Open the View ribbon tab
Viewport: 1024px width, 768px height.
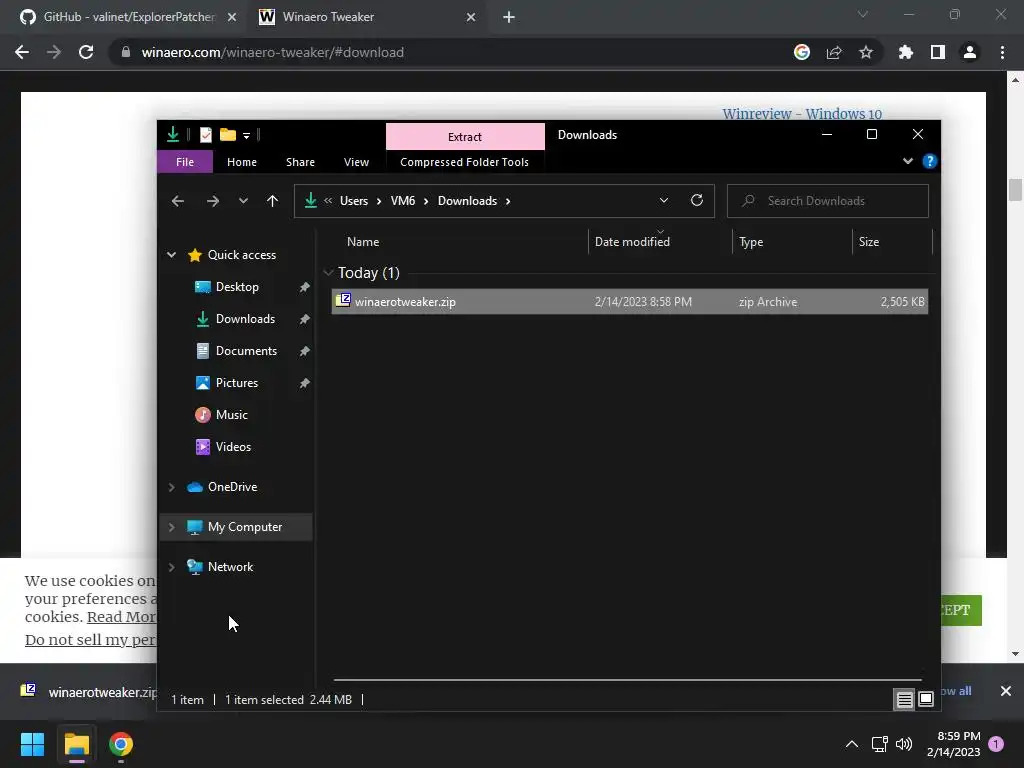tap(357, 162)
